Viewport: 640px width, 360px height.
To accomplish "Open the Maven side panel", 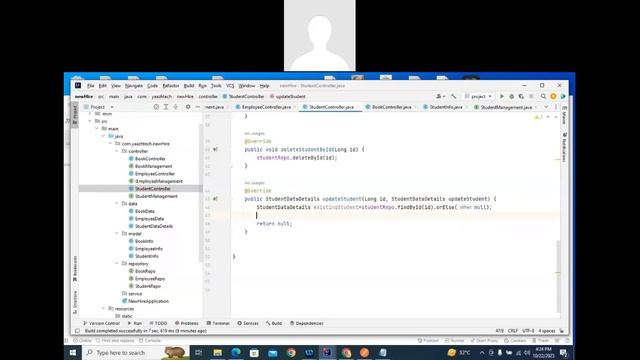I will [x=564, y=116].
